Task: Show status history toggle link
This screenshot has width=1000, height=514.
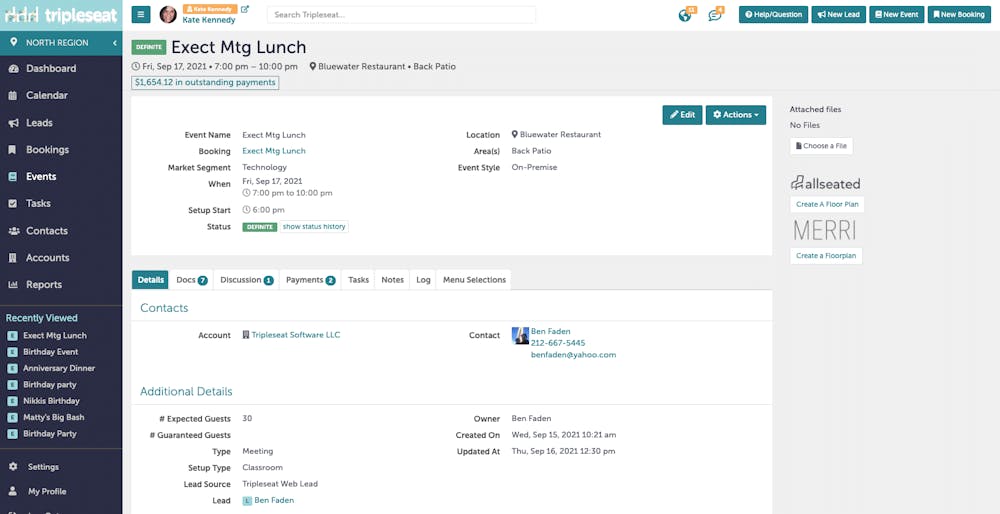Action: [314, 226]
